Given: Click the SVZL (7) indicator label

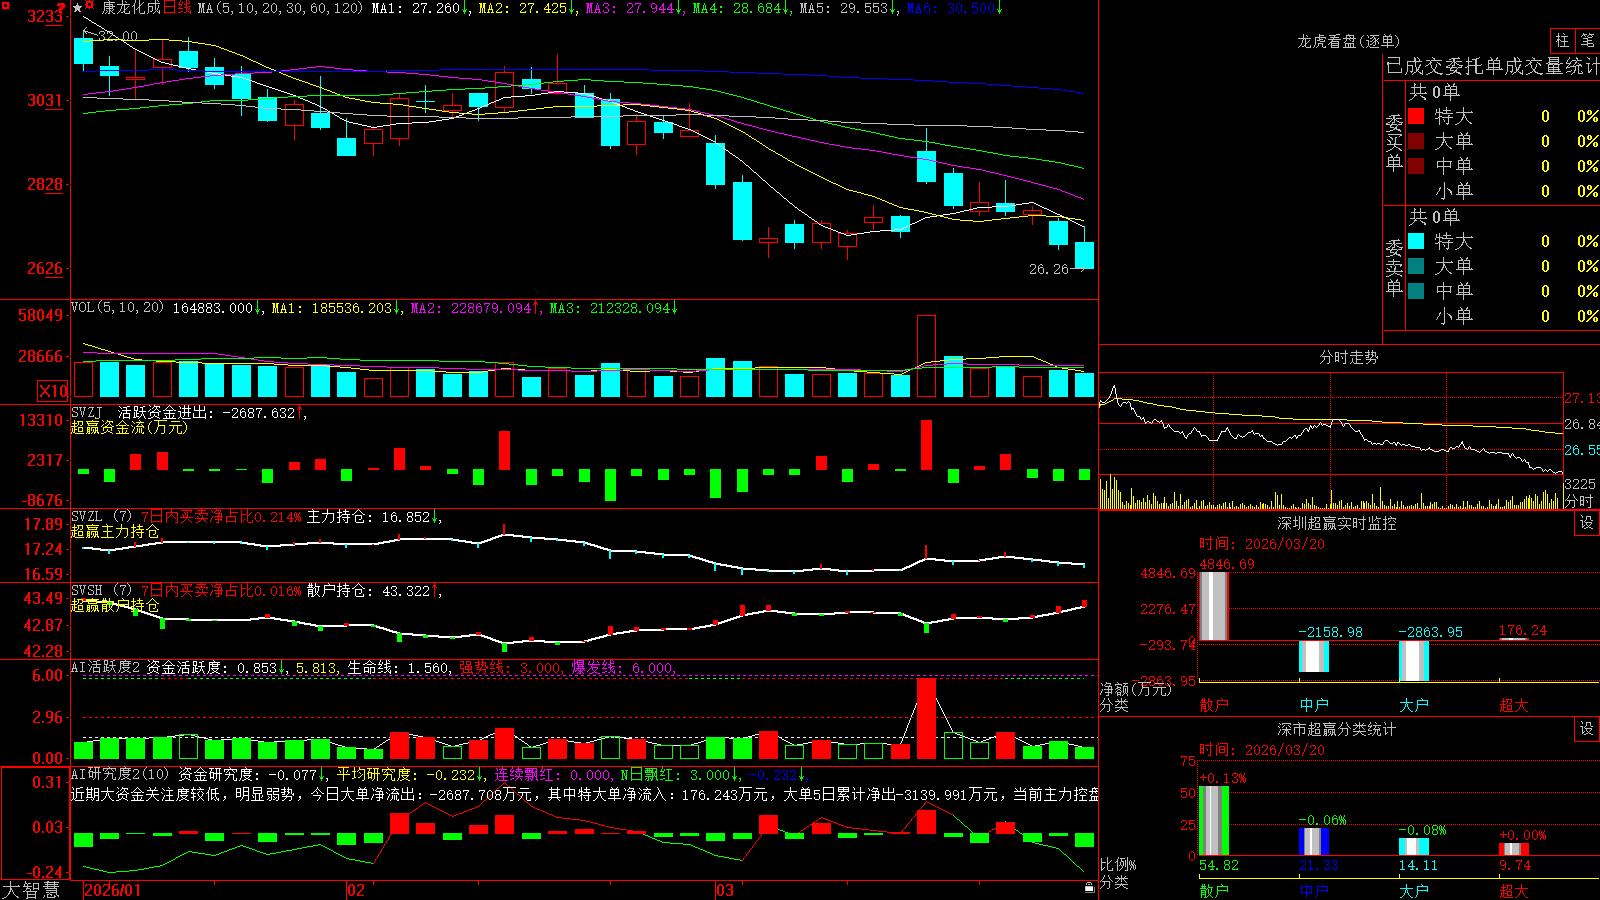Looking at the screenshot, I should click(101, 516).
